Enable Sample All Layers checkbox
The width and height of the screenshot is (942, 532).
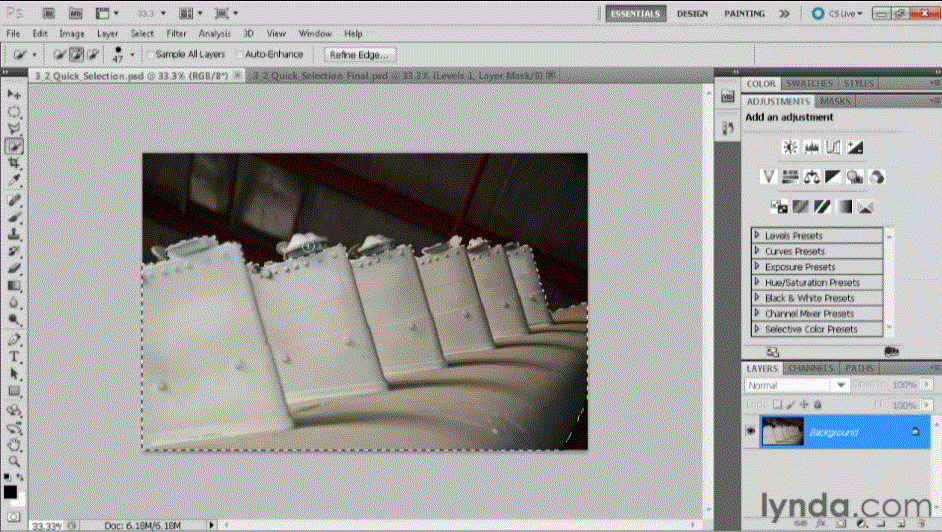point(151,55)
